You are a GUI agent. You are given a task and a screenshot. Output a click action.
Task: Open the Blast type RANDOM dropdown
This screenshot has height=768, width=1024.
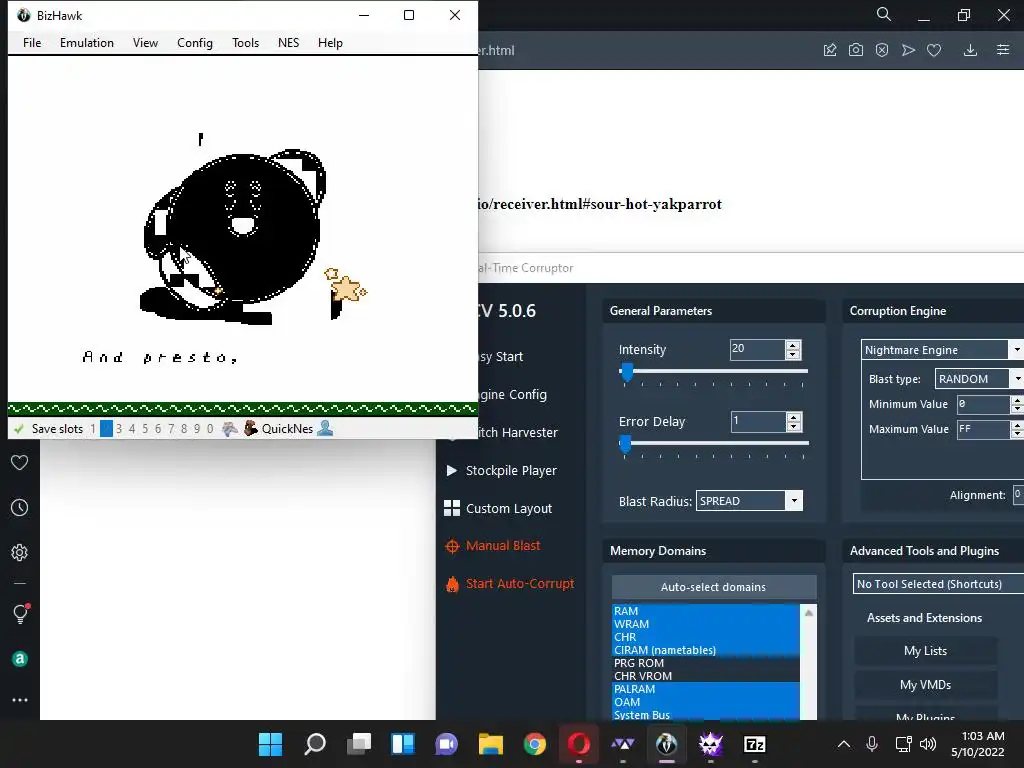click(x=979, y=379)
